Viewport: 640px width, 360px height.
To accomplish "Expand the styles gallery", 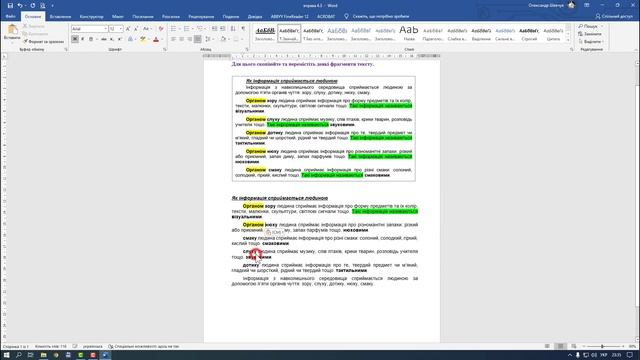I will (x=568, y=40).
